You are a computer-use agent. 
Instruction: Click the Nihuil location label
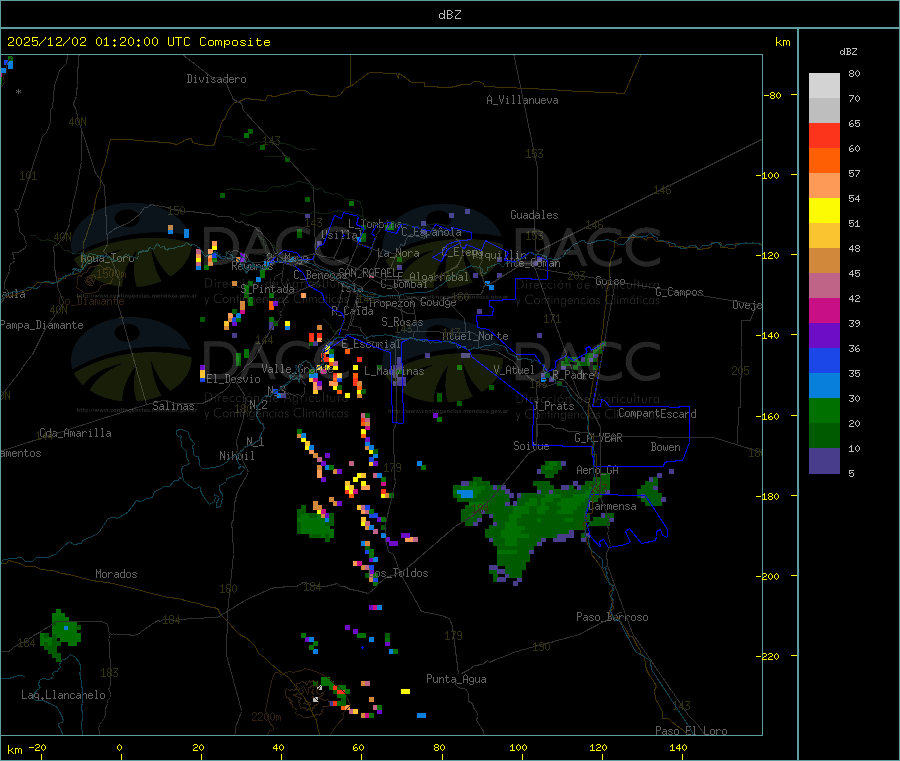pos(236,456)
